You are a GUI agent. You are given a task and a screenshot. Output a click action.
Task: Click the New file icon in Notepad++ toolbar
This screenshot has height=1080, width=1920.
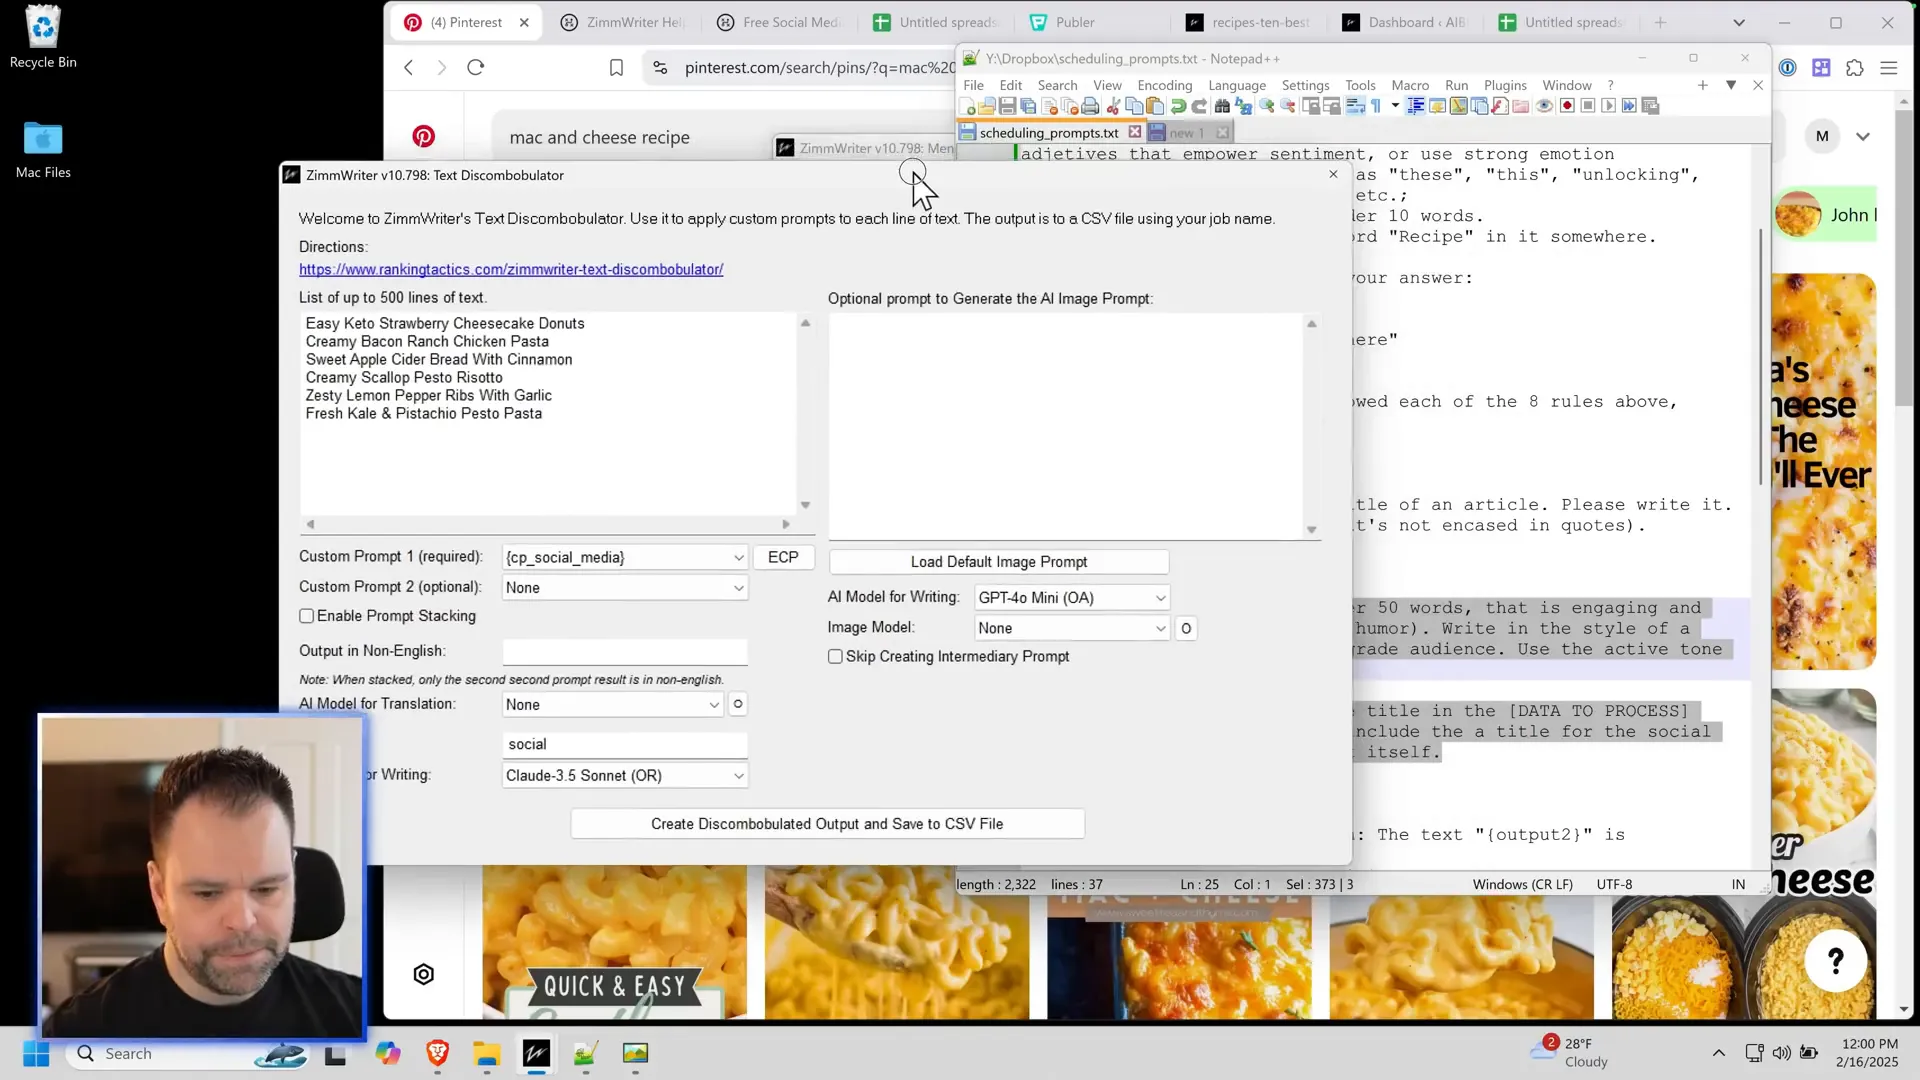967,106
